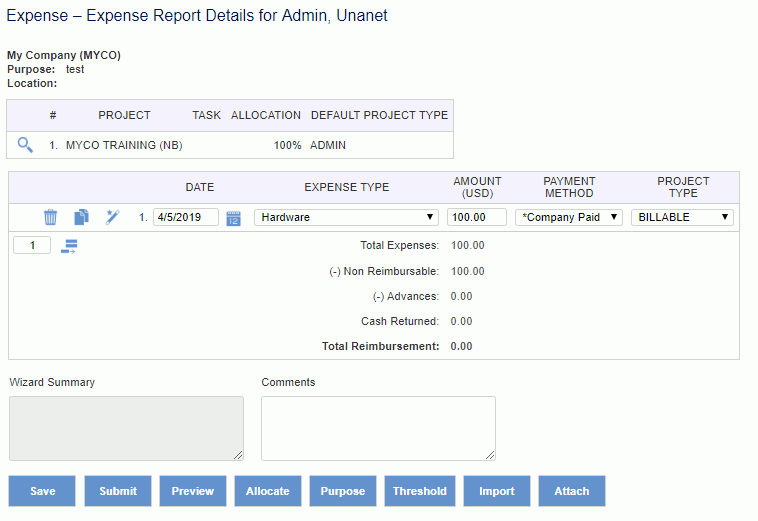Click the add lines icon
The height and width of the screenshot is (521, 758).
point(69,246)
